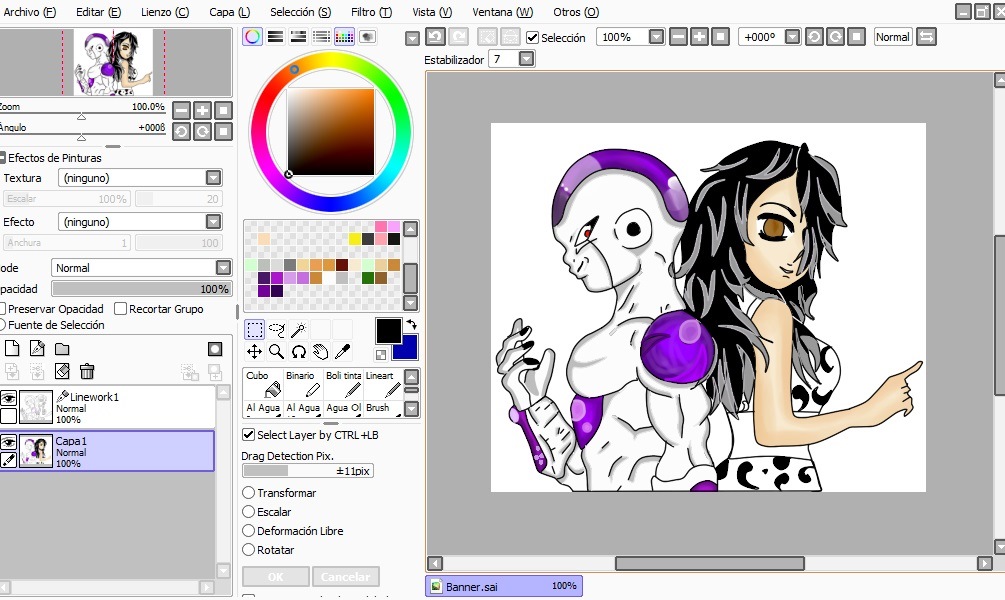Adjust the layer Opacidad slider
Screen dimensions: 1005x600
[142, 288]
